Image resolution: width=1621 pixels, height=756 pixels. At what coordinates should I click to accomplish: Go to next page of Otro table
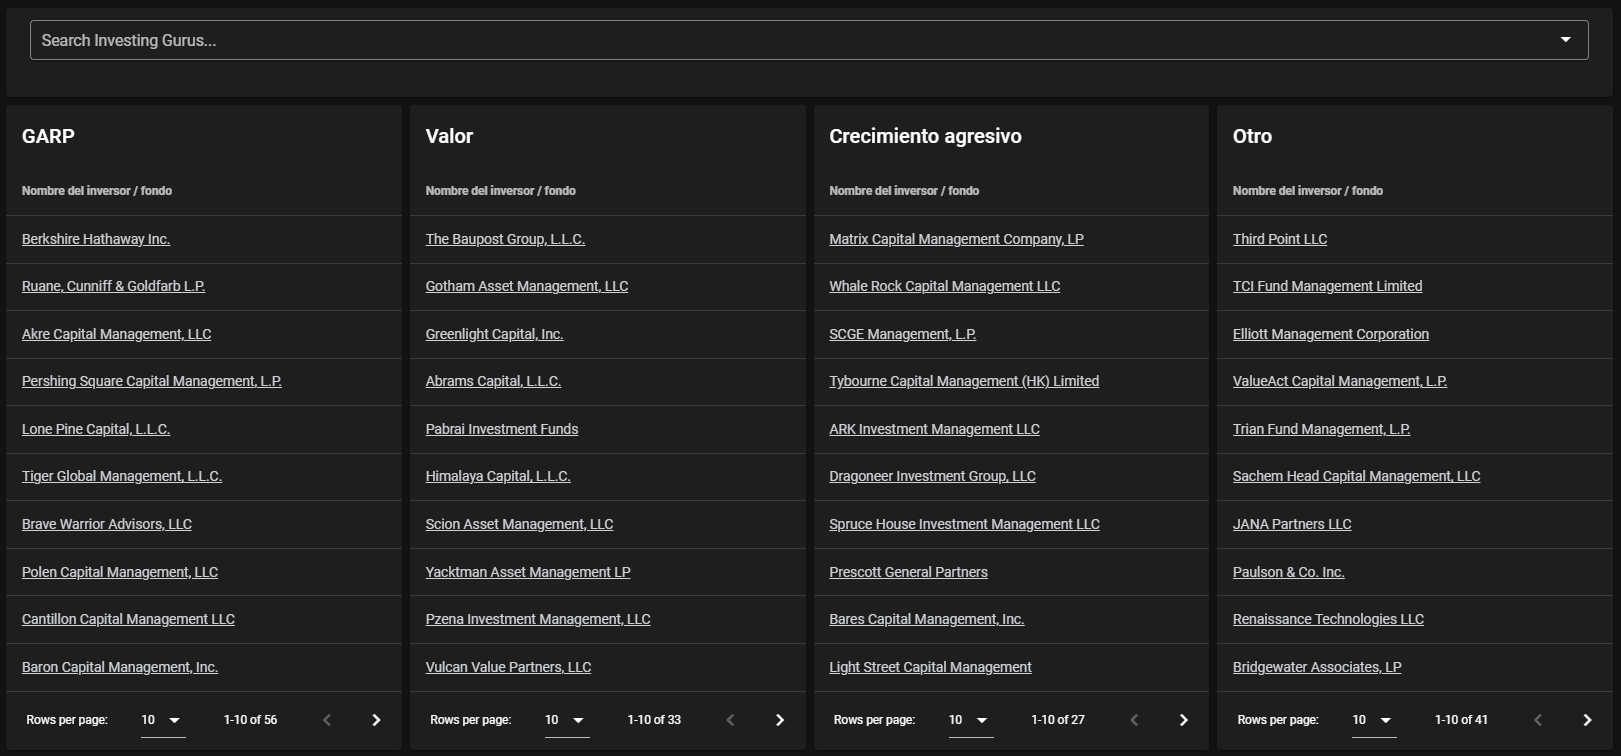(x=1587, y=720)
